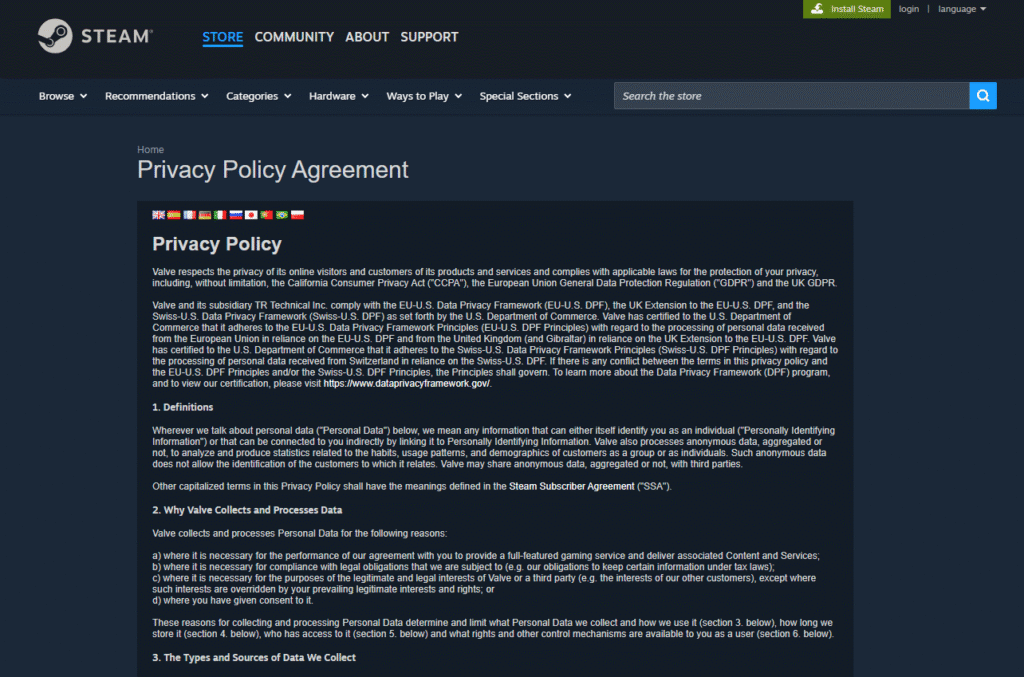
Task: Go to the SUPPORT menu item
Action: pyautogui.click(x=429, y=37)
